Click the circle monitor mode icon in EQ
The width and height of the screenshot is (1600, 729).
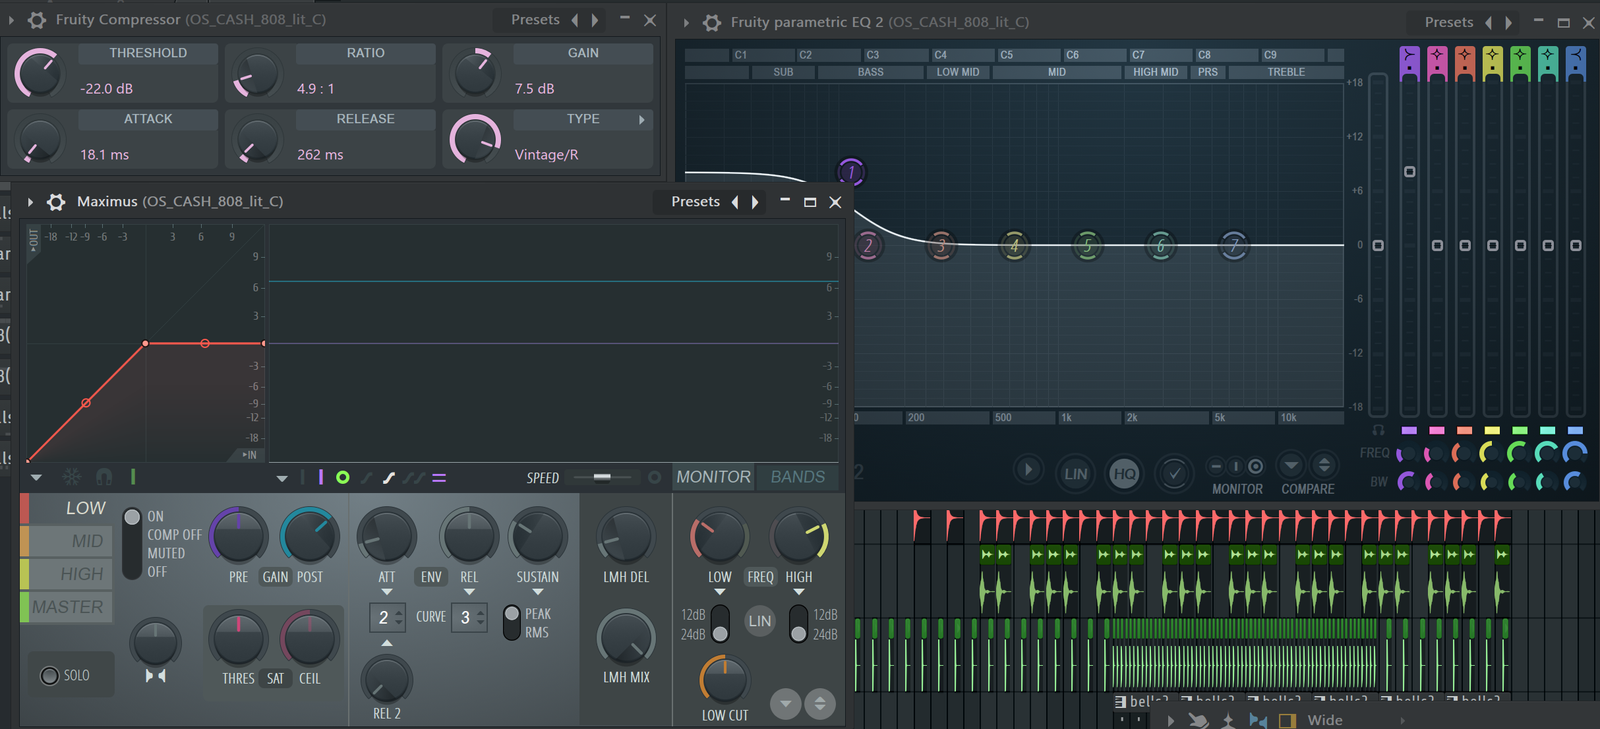[1256, 466]
